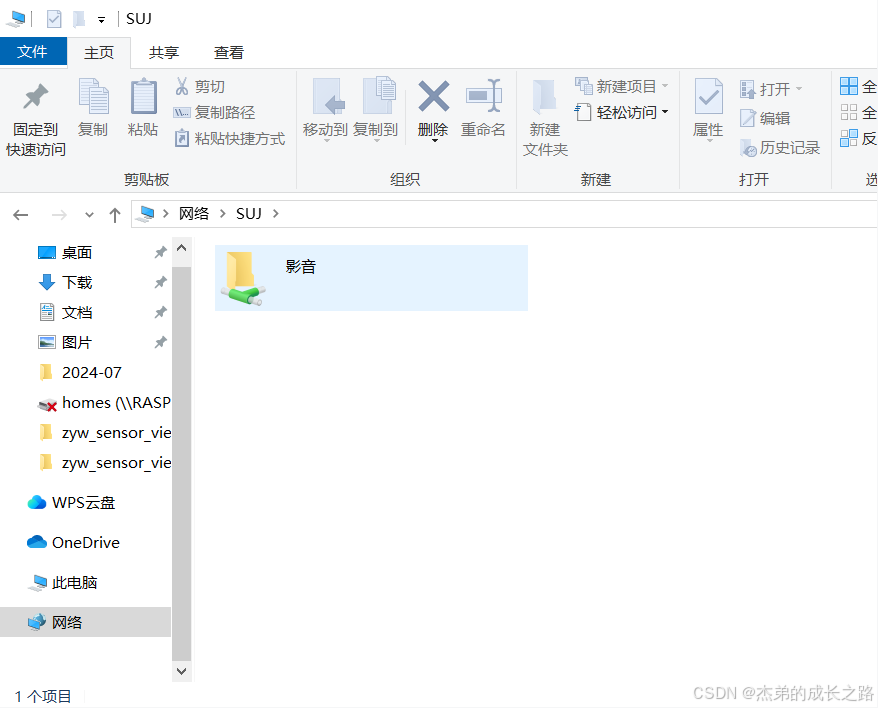Unpin 文档 using its pin icon
The image size is (878, 708).
coord(161,313)
